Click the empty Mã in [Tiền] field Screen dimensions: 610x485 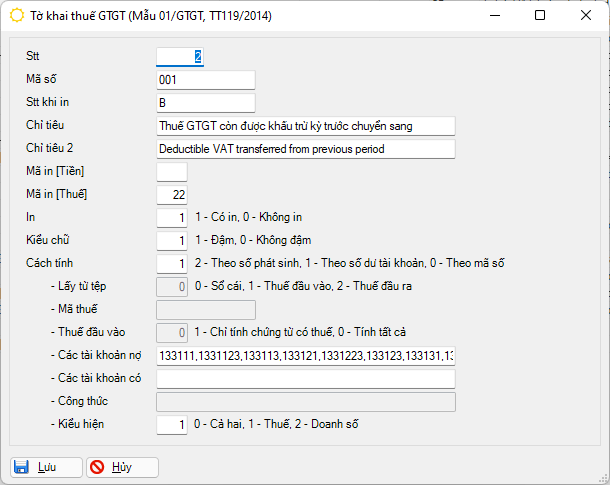172,172
